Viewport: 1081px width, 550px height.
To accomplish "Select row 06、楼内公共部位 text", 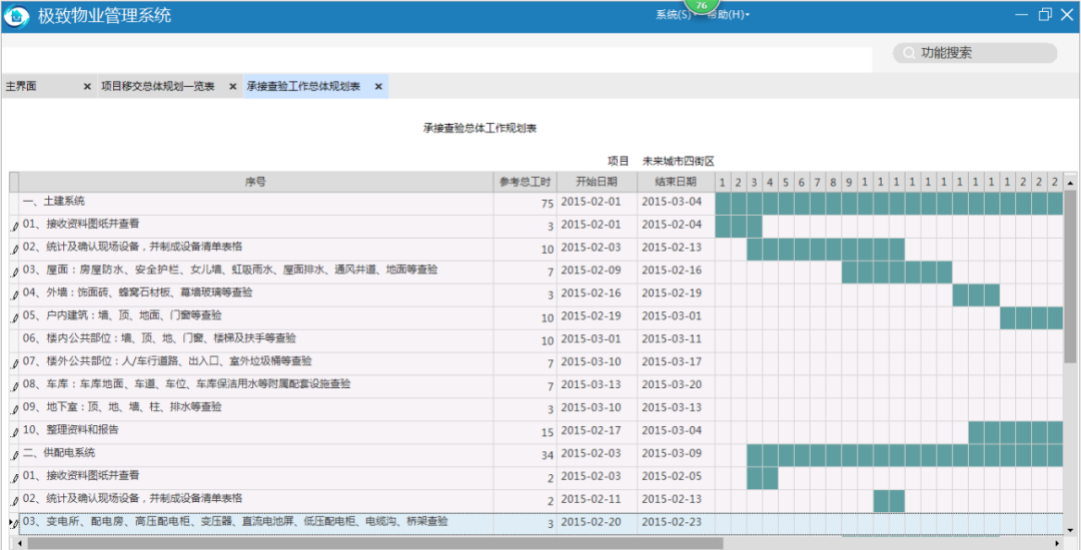I will (x=159, y=338).
